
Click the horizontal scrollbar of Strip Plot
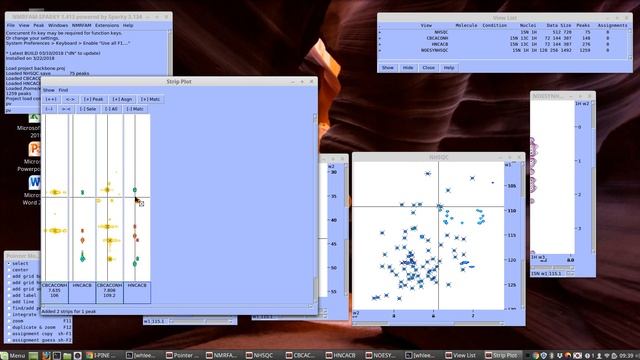coord(178,306)
